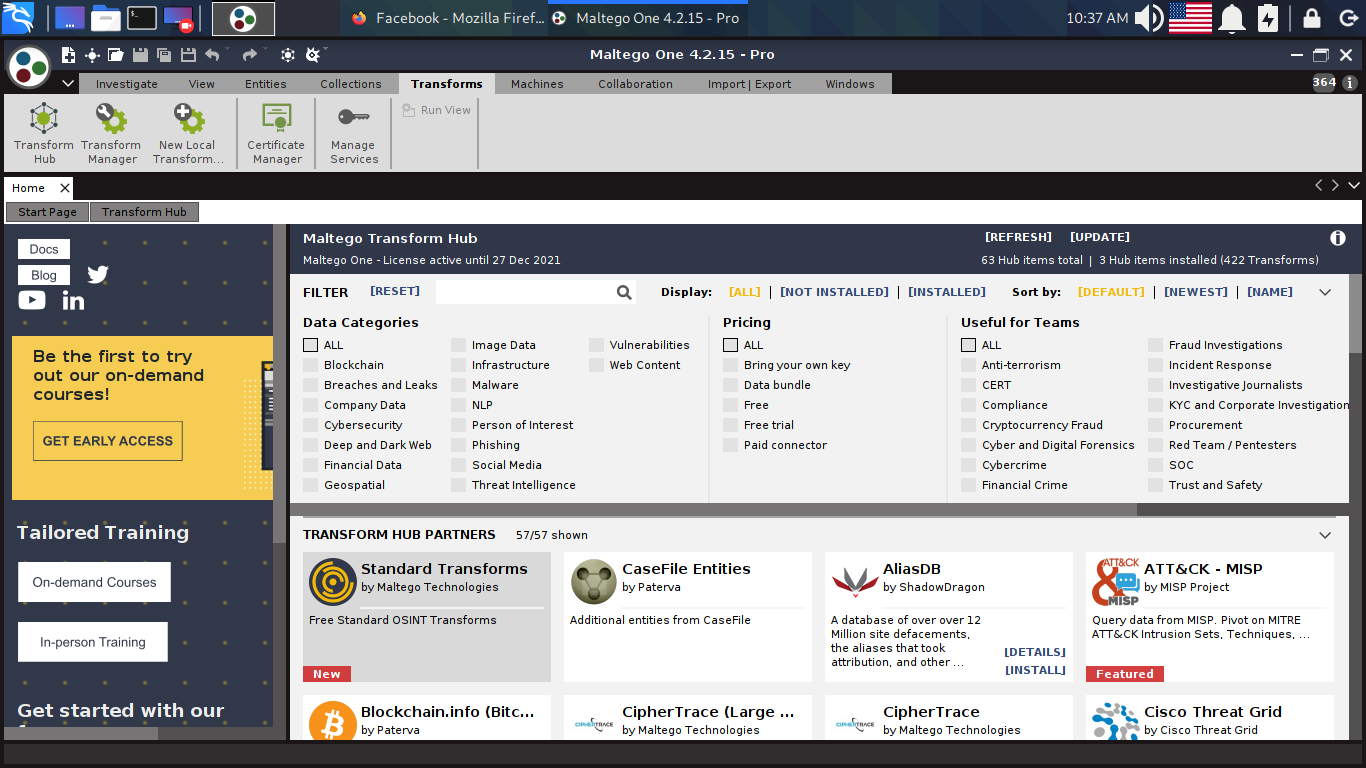
Task: Open the Import | Export tab
Action: (x=750, y=84)
